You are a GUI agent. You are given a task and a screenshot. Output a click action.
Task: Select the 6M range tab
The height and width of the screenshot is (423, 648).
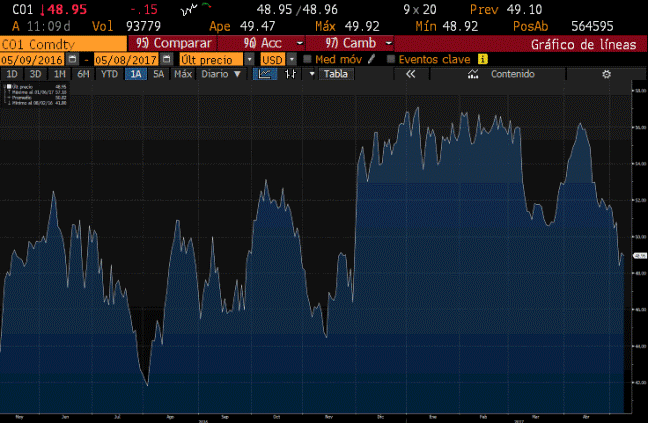[83, 74]
